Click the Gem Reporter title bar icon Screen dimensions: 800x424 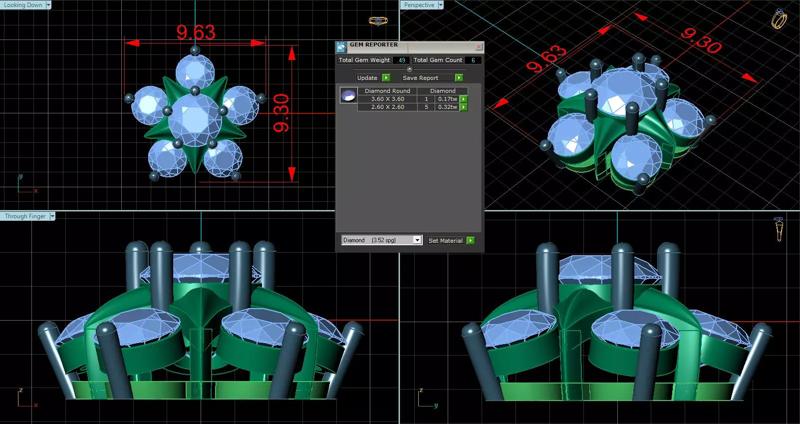click(x=341, y=47)
